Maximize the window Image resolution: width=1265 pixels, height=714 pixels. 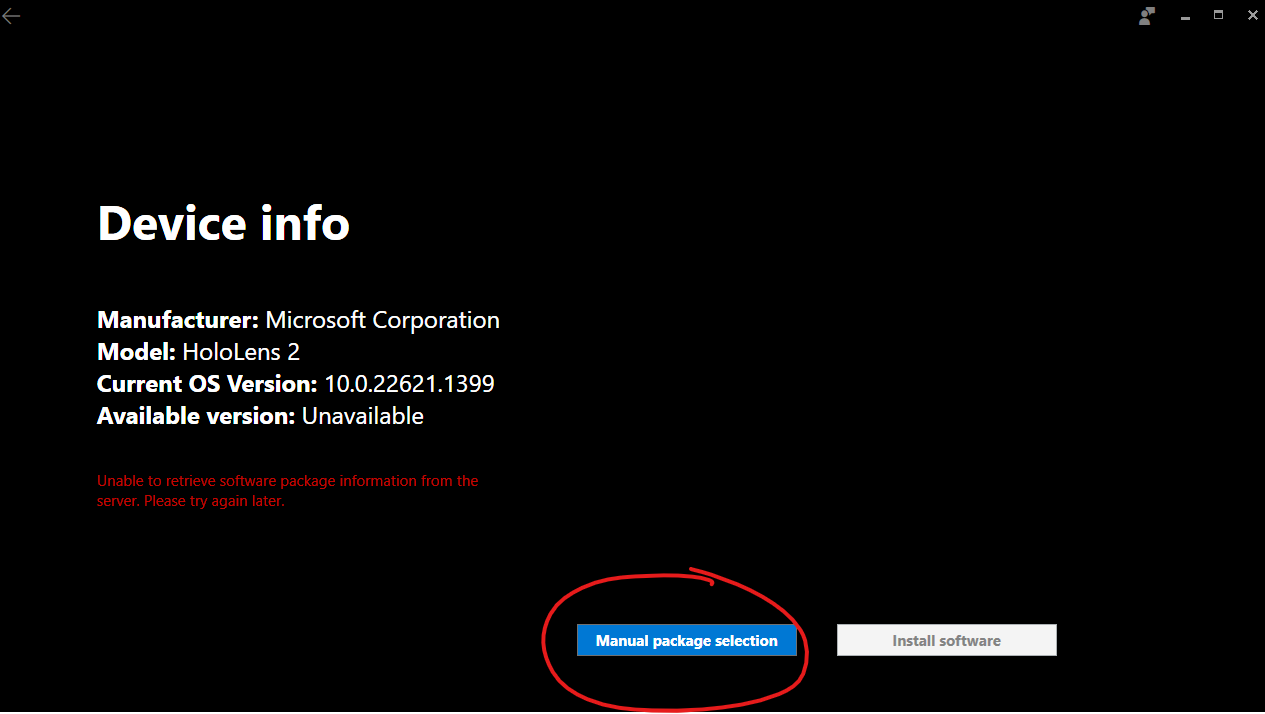point(1218,15)
